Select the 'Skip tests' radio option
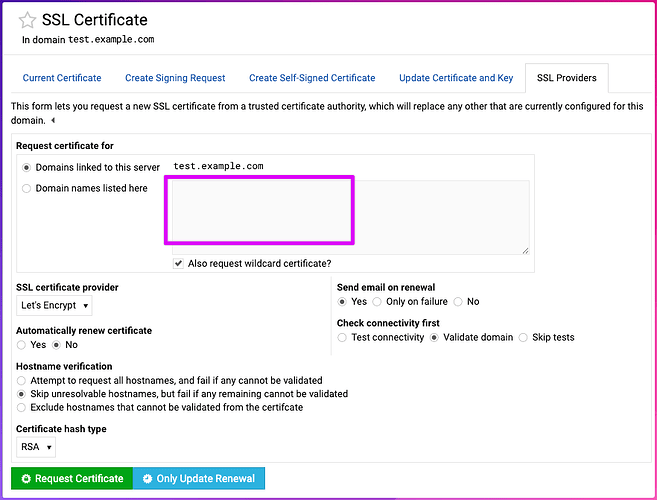This screenshot has height=500, width=657. (x=523, y=337)
